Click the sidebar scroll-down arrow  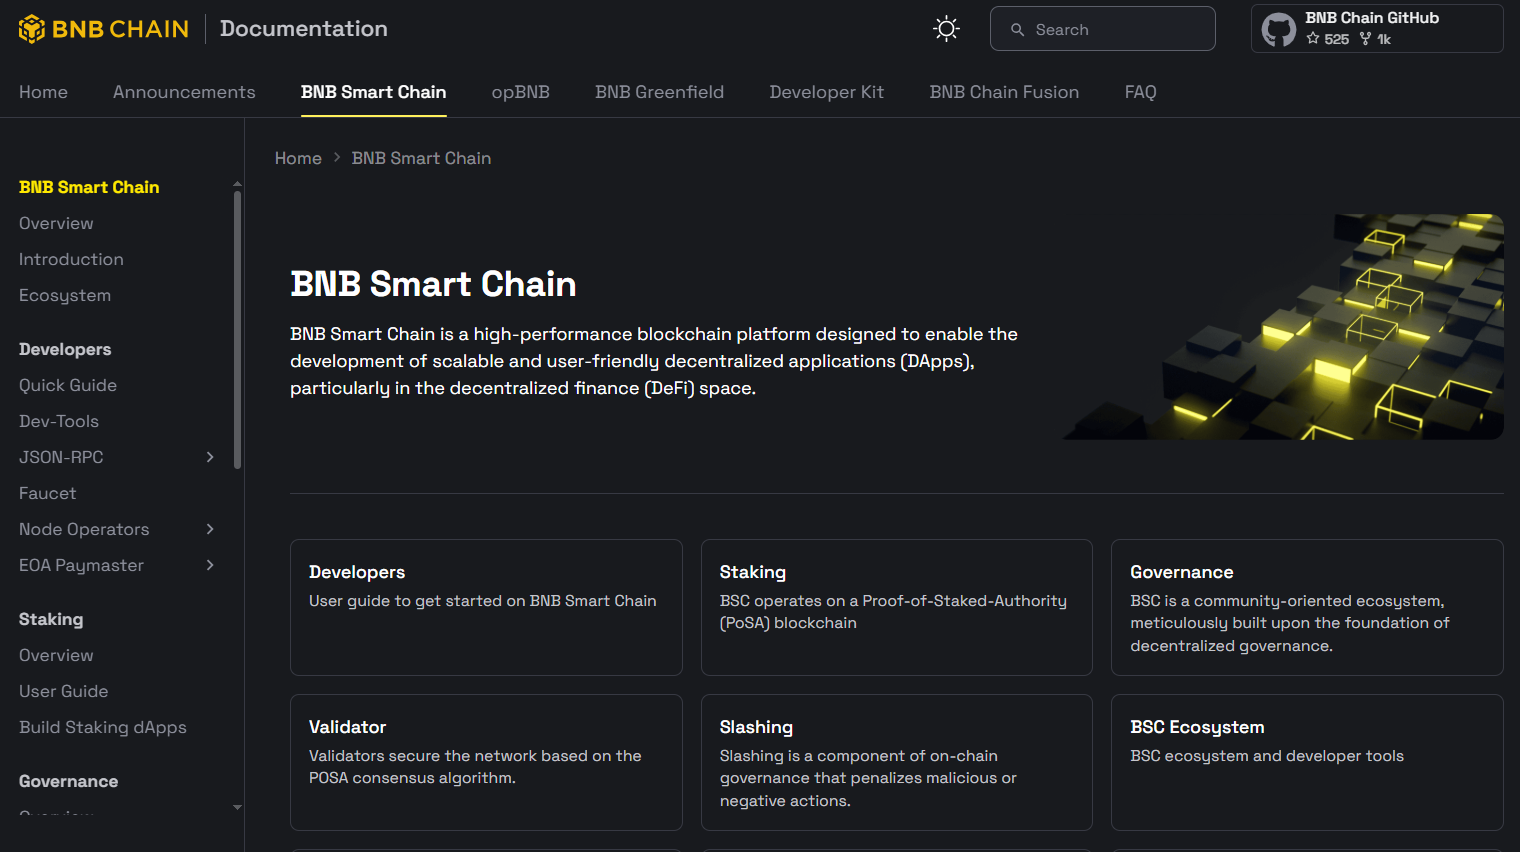[237, 807]
